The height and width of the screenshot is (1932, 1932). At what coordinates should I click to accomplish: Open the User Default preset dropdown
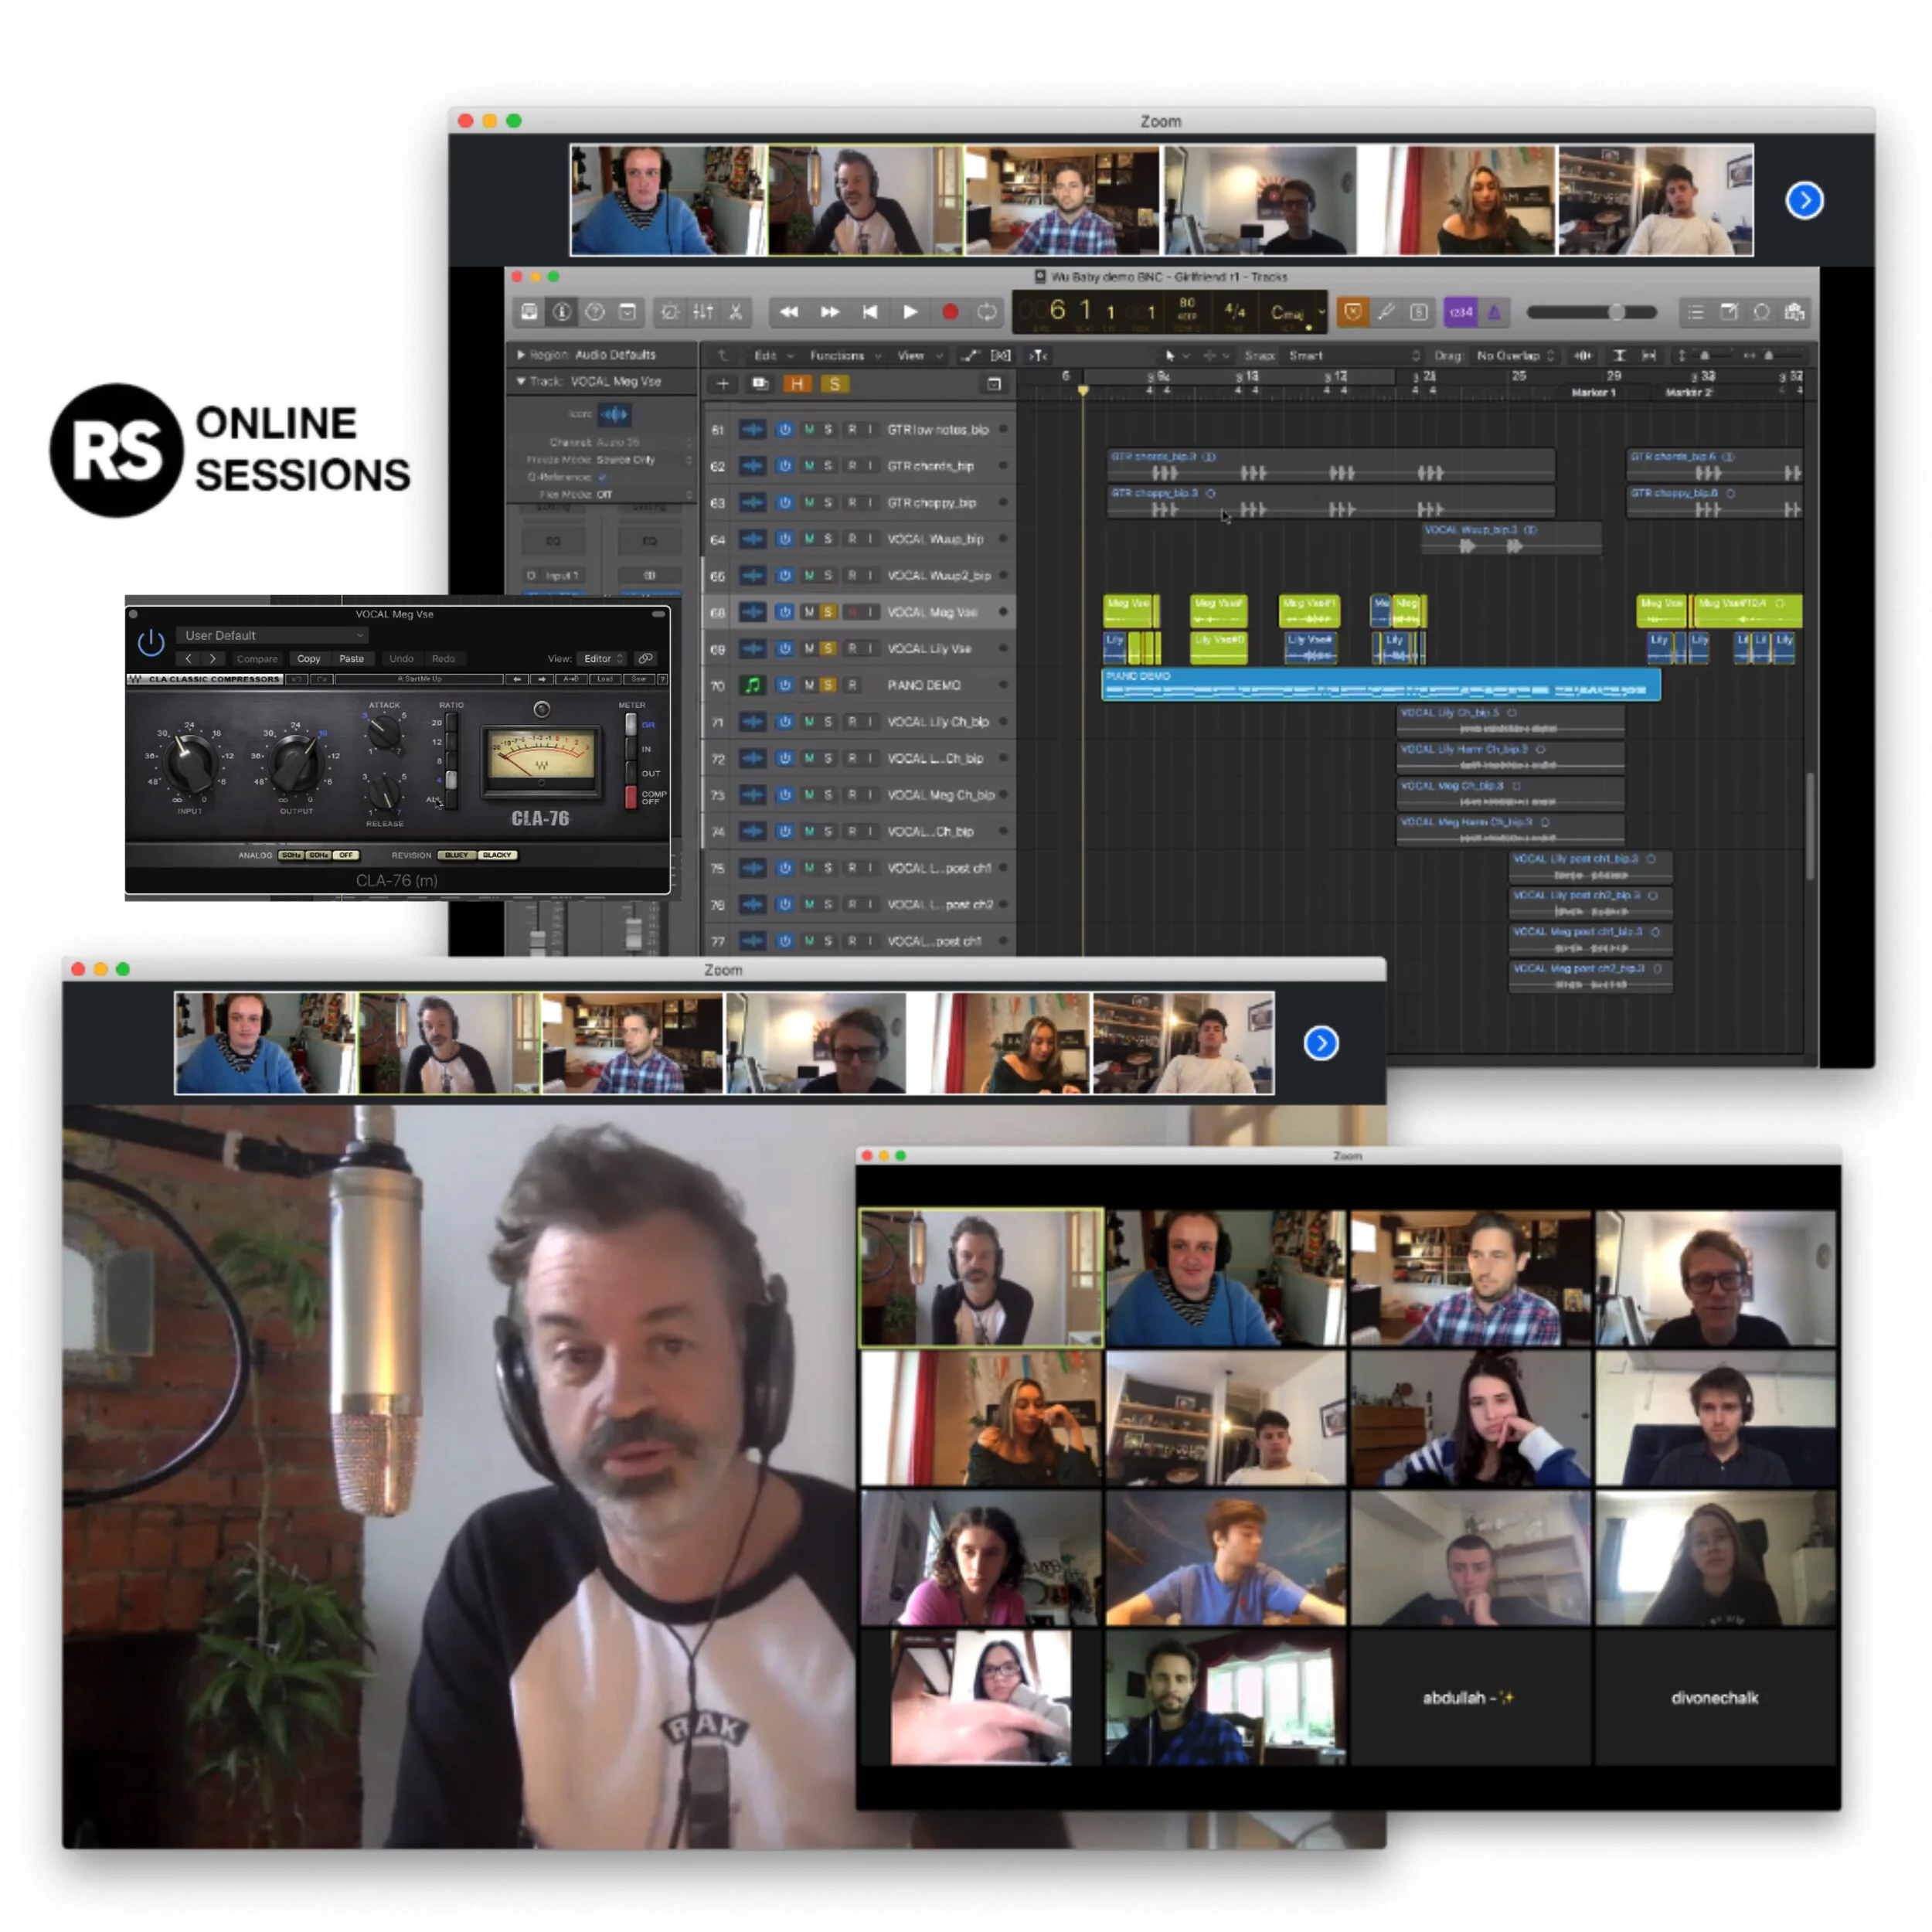[x=272, y=636]
